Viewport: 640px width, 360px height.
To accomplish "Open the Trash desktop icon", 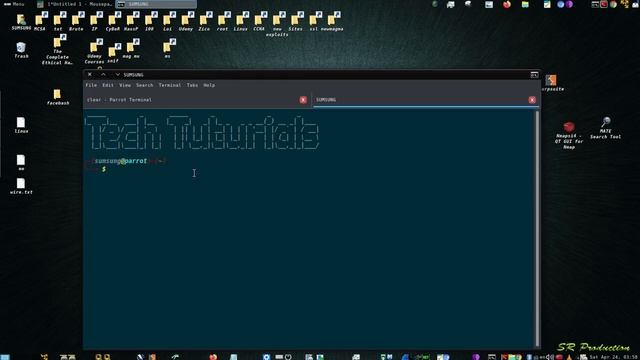I will (21, 50).
